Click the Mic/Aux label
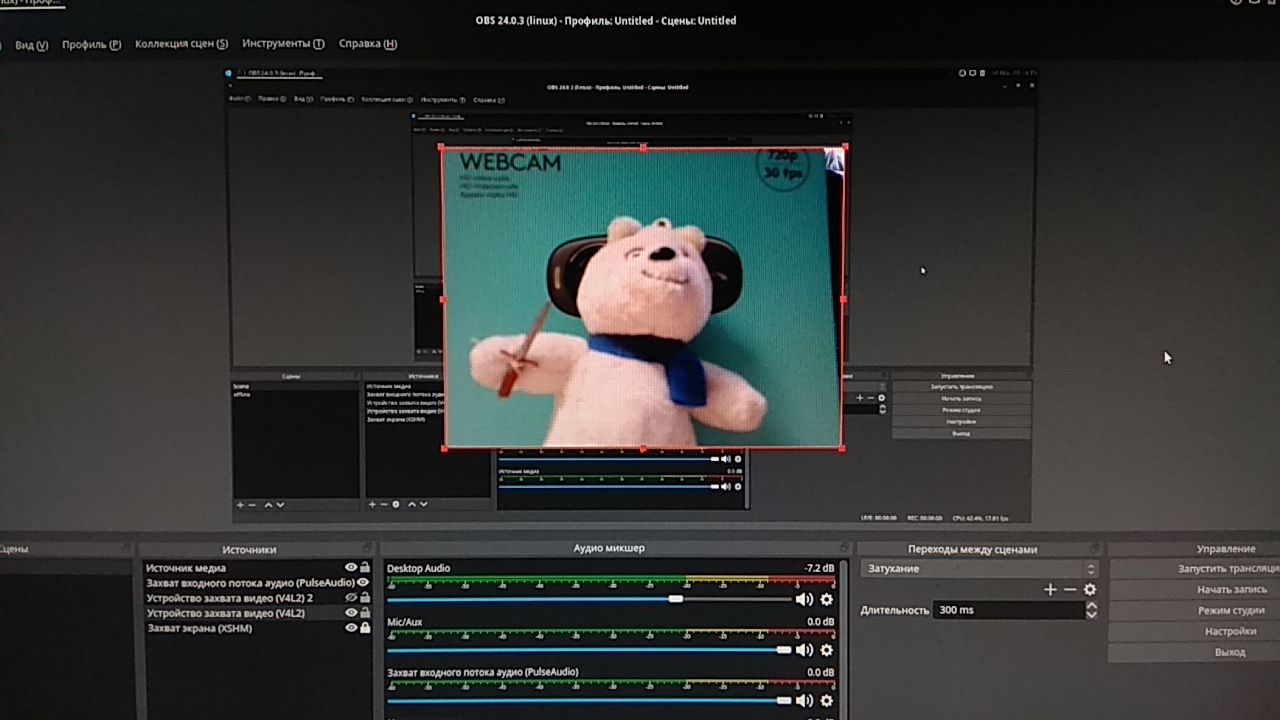 (x=405, y=622)
